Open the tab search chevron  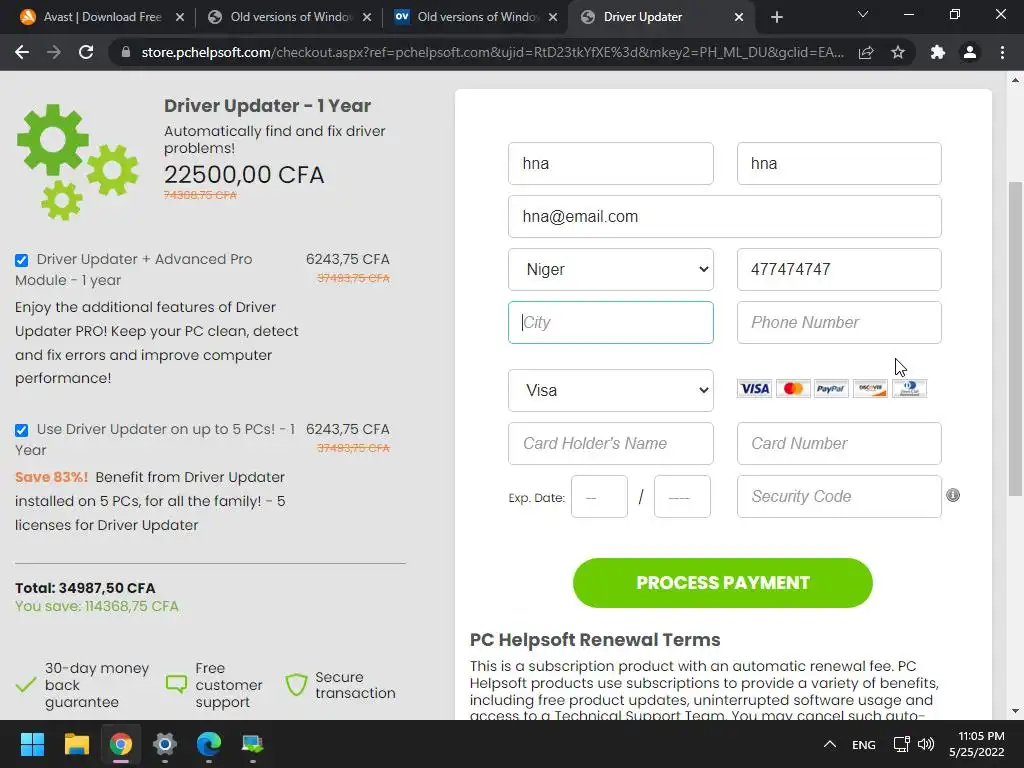[x=863, y=14]
